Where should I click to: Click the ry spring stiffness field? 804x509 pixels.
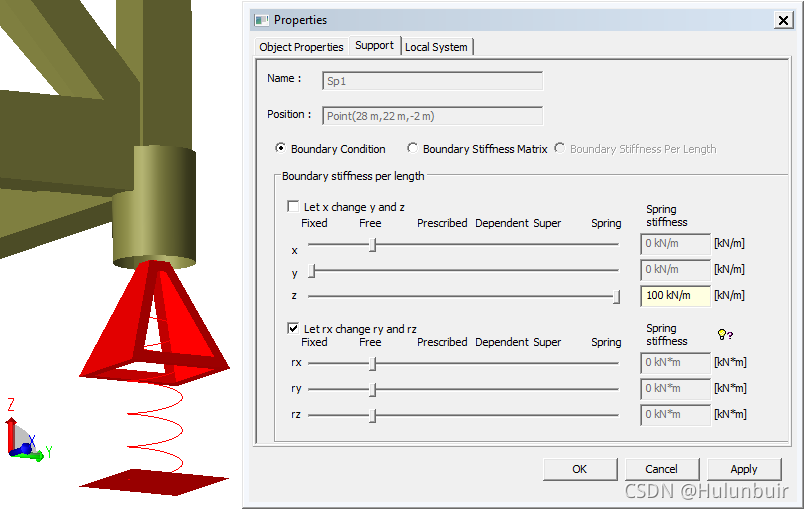(675, 389)
